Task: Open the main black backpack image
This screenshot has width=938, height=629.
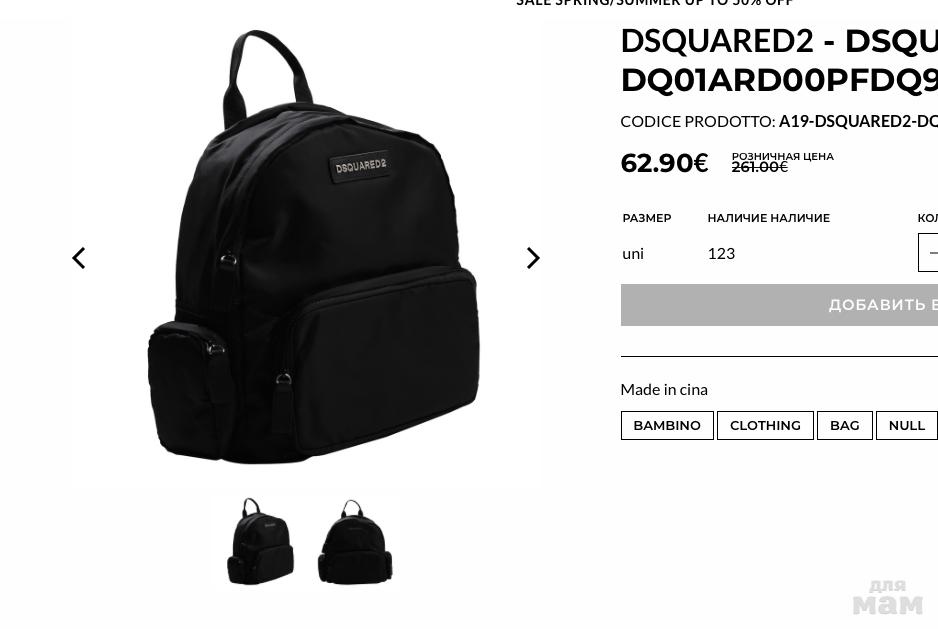Action: tap(313, 247)
